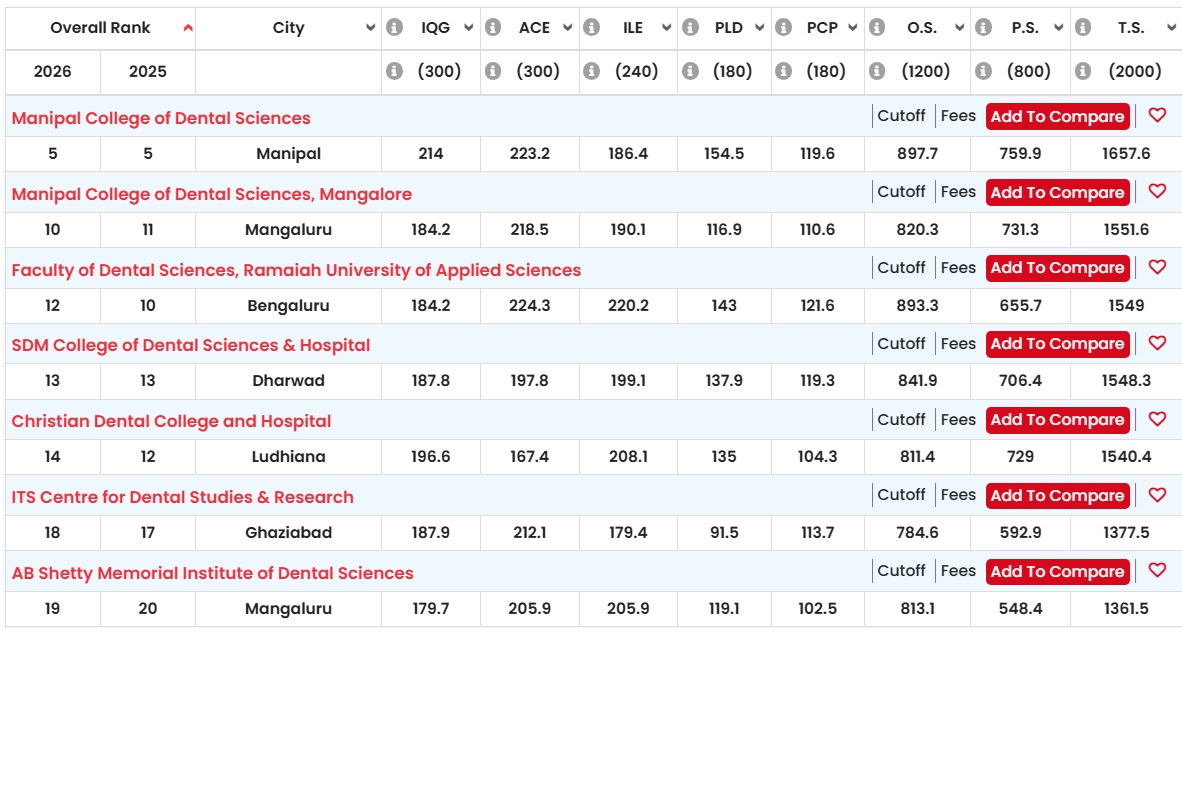
Task: Click the Overall Rank sort arrow icon
Action: pyautogui.click(x=188, y=28)
